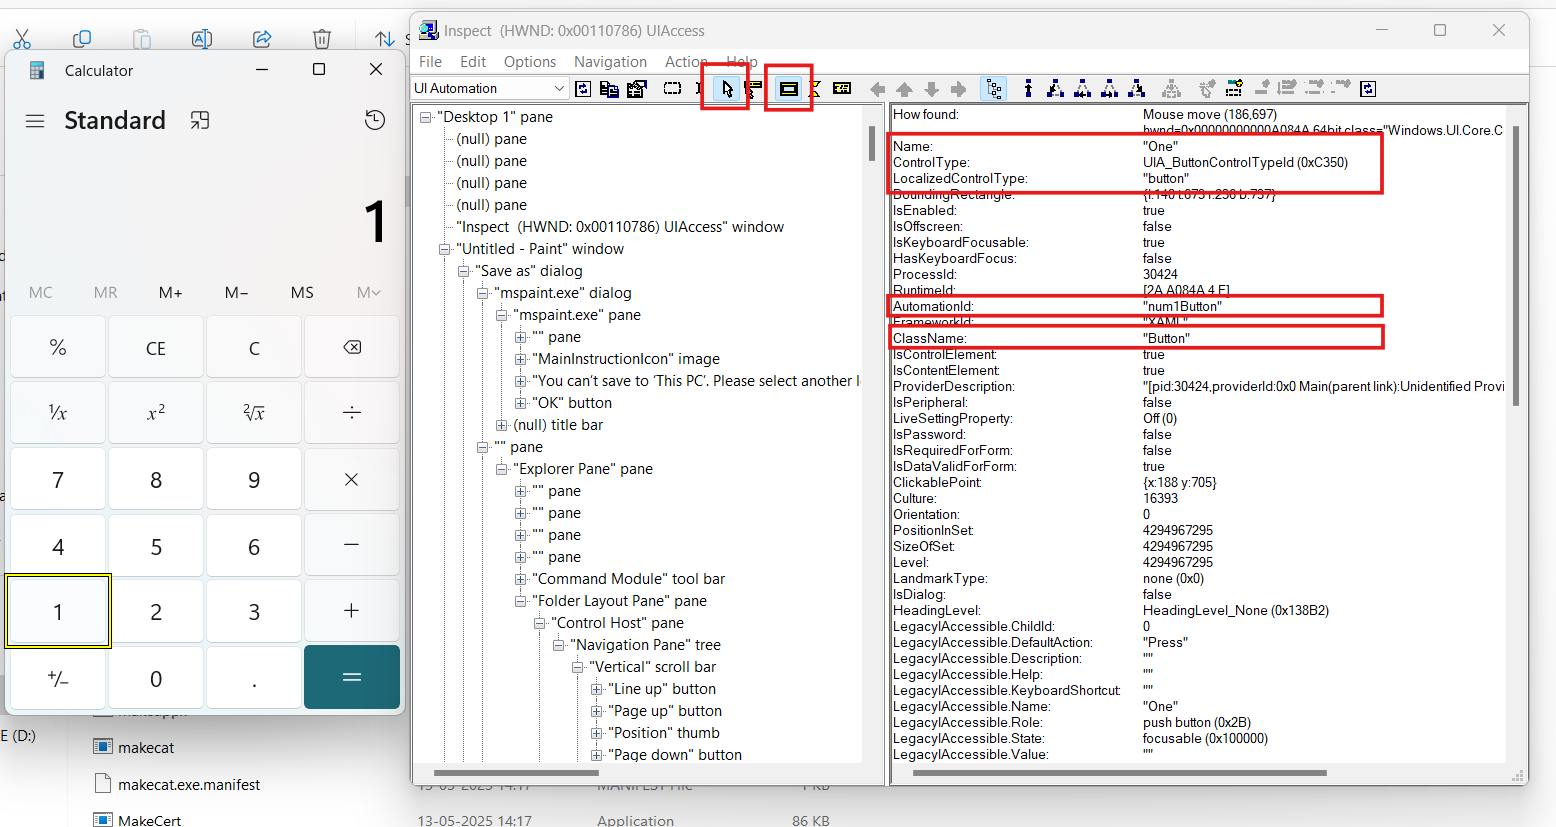Click Keep on top icon beside Standard

click(x=200, y=121)
